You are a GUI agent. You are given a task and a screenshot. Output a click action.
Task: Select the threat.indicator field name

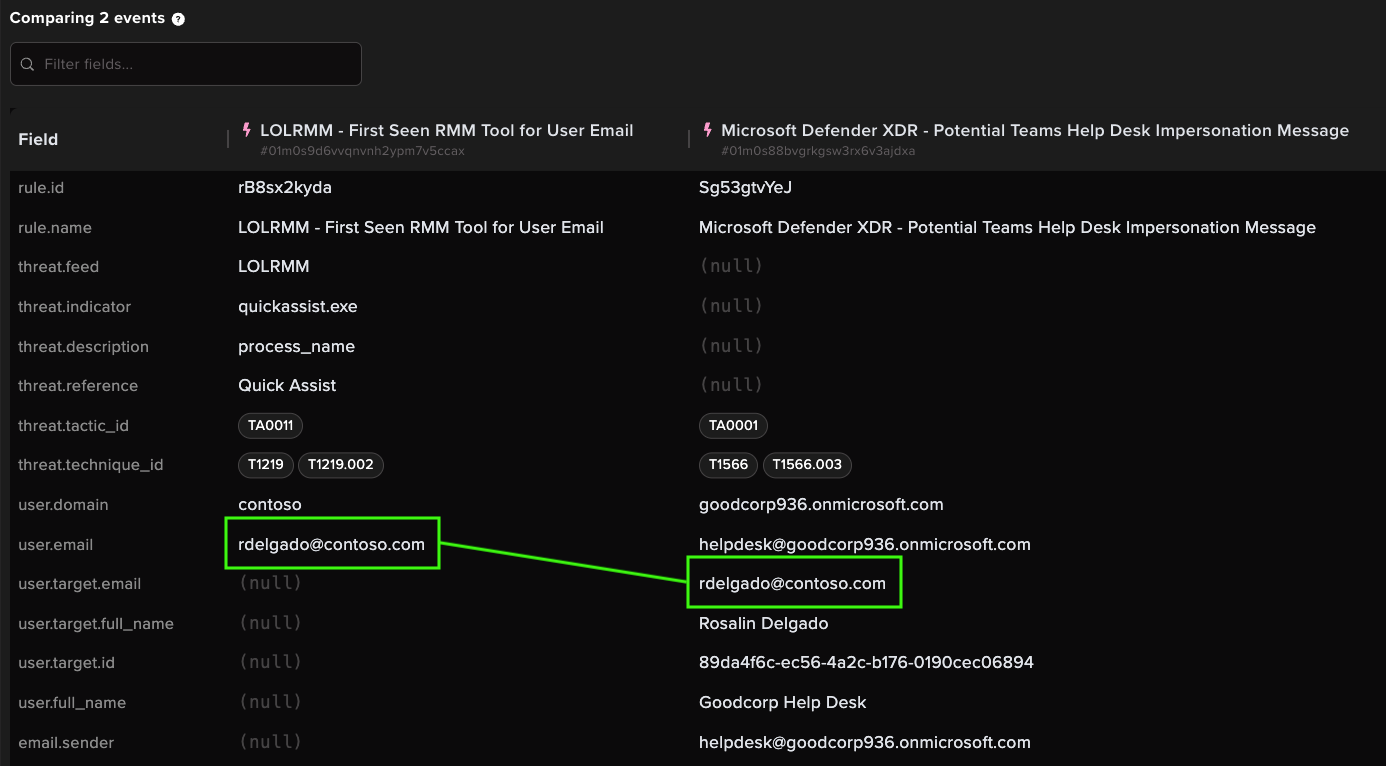pyautogui.click(x=75, y=307)
